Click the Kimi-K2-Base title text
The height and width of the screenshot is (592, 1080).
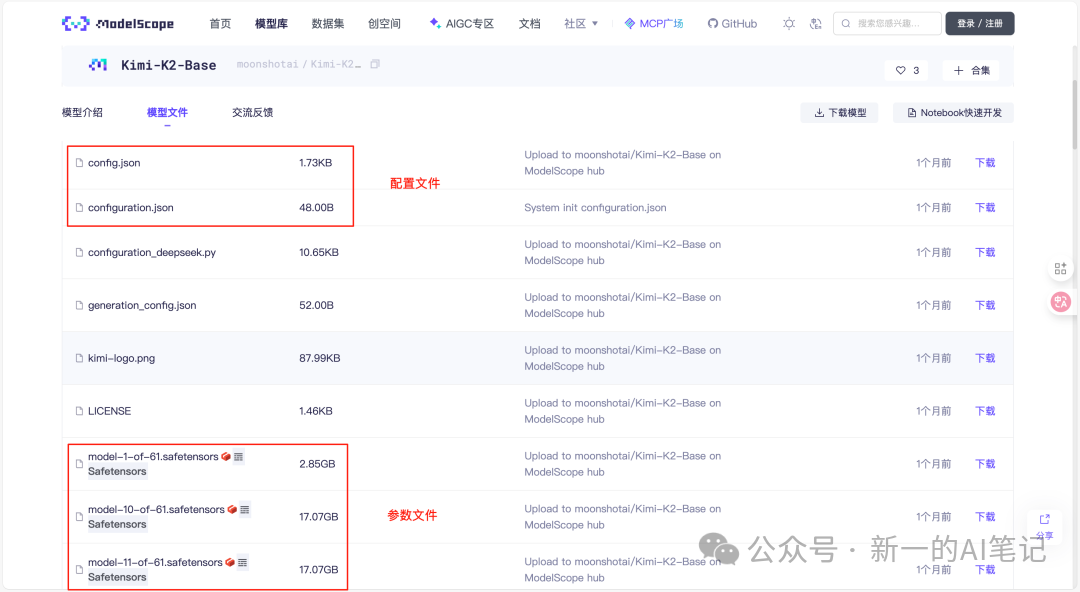169,65
